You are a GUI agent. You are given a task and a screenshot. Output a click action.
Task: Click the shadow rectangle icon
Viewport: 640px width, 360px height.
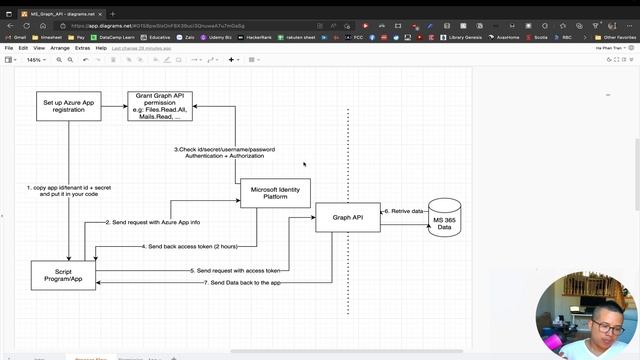tap(178, 60)
